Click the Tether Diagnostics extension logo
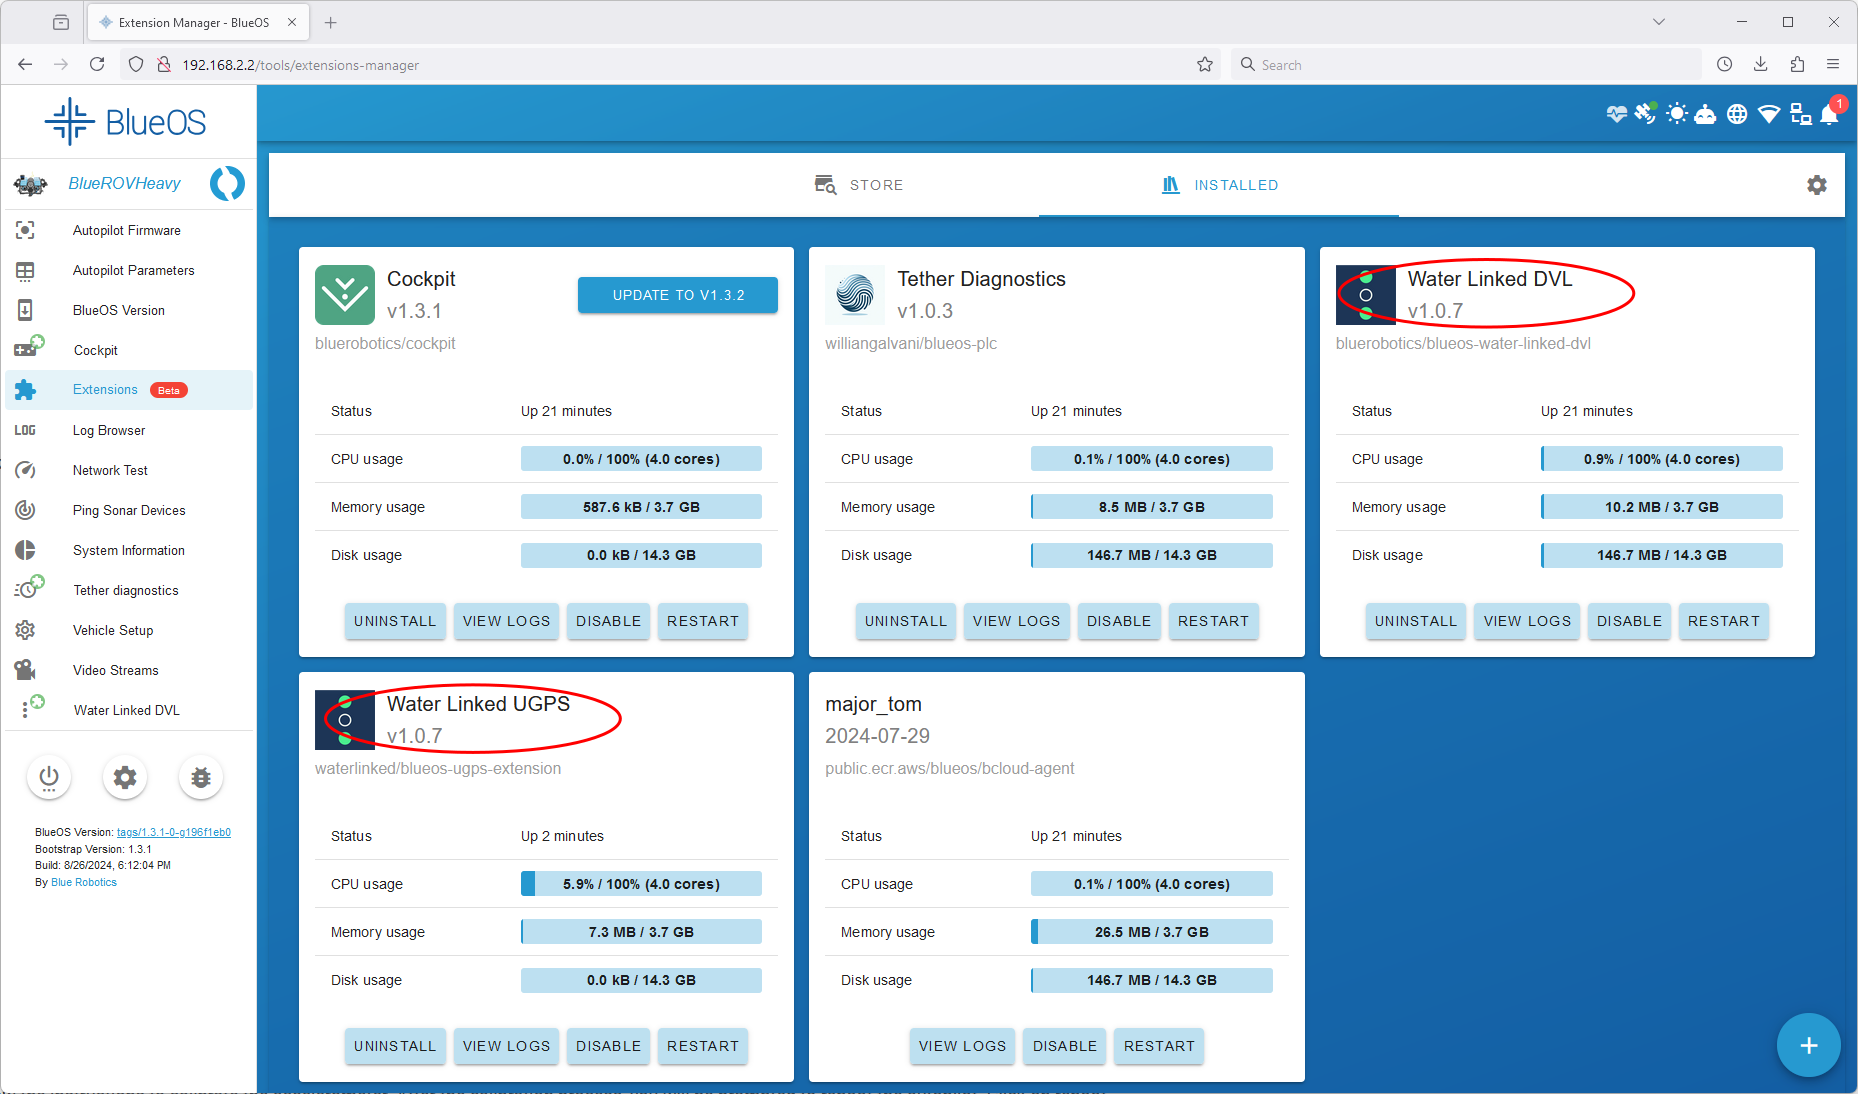 click(855, 295)
